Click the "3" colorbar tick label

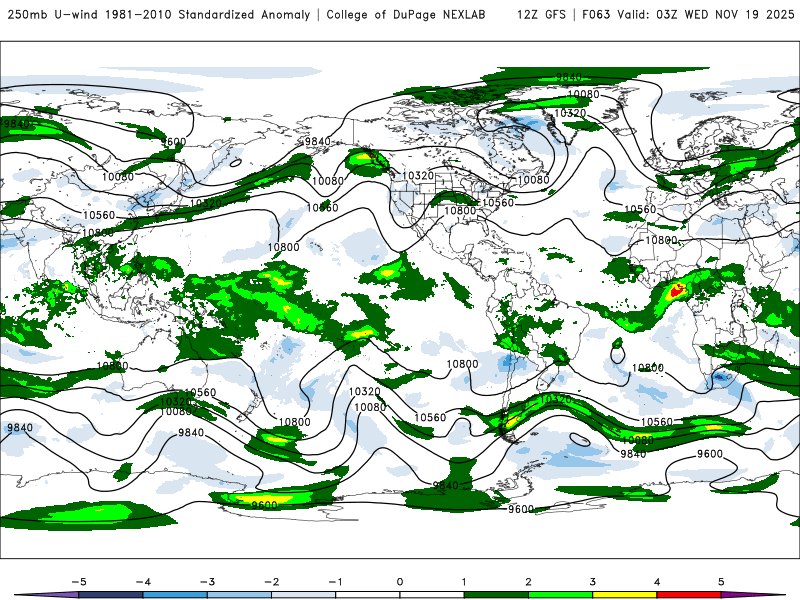(592, 582)
